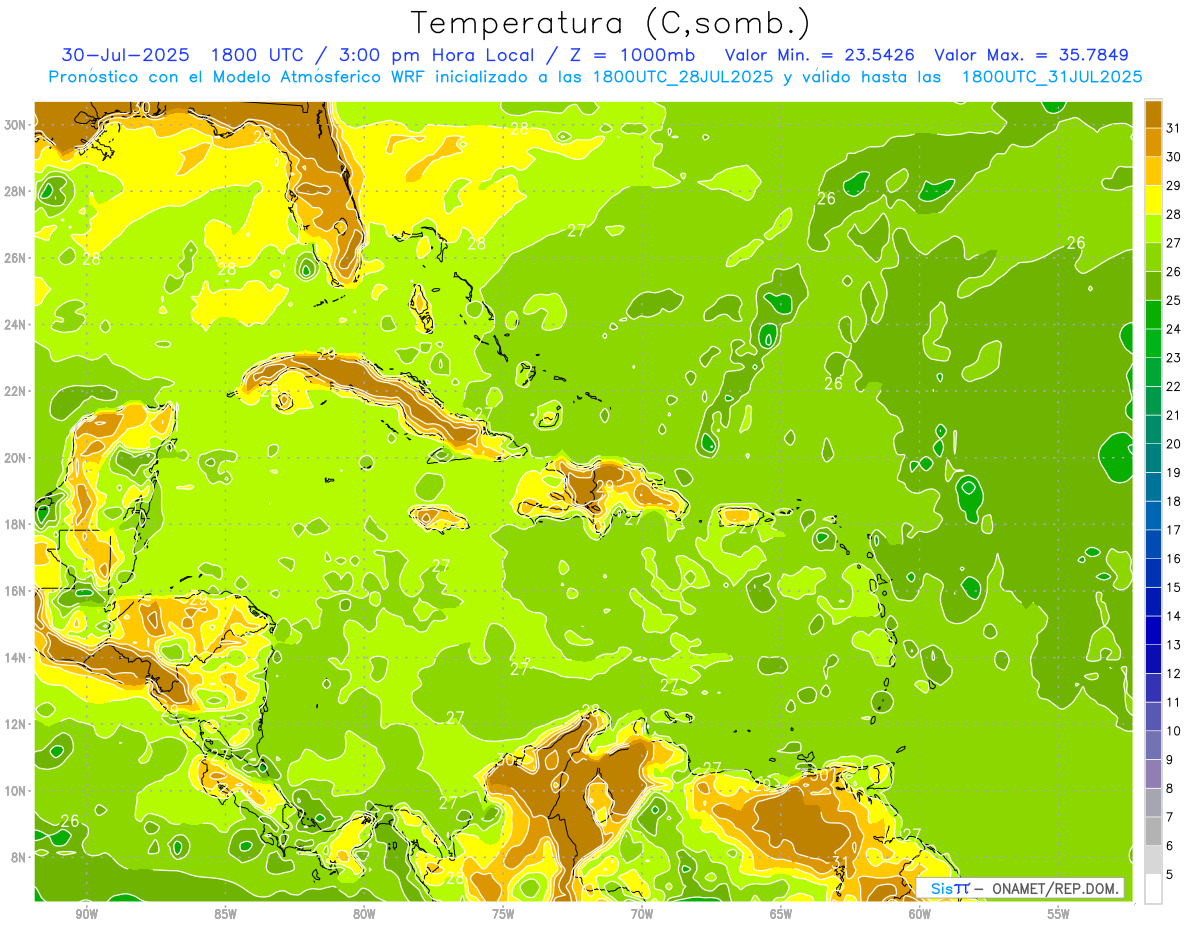Click the legend scale value 14
The image size is (1200, 927).
tap(1173, 616)
